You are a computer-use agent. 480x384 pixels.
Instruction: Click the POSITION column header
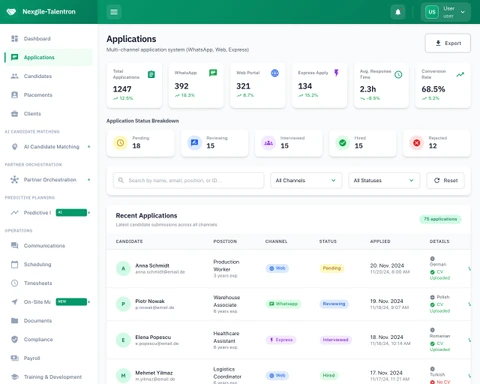pyautogui.click(x=225, y=241)
